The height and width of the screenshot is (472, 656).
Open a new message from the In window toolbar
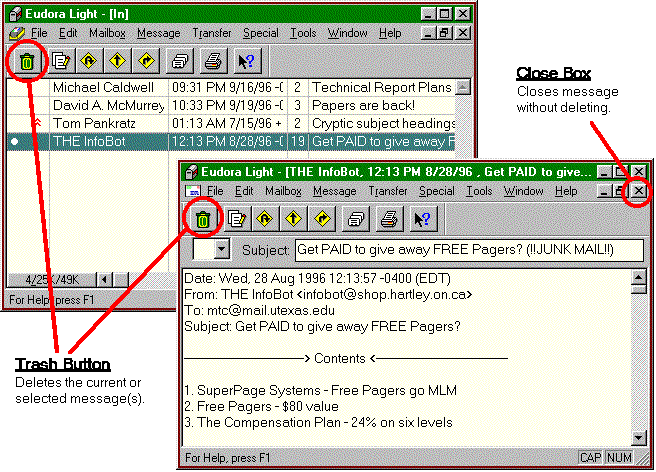pos(62,62)
